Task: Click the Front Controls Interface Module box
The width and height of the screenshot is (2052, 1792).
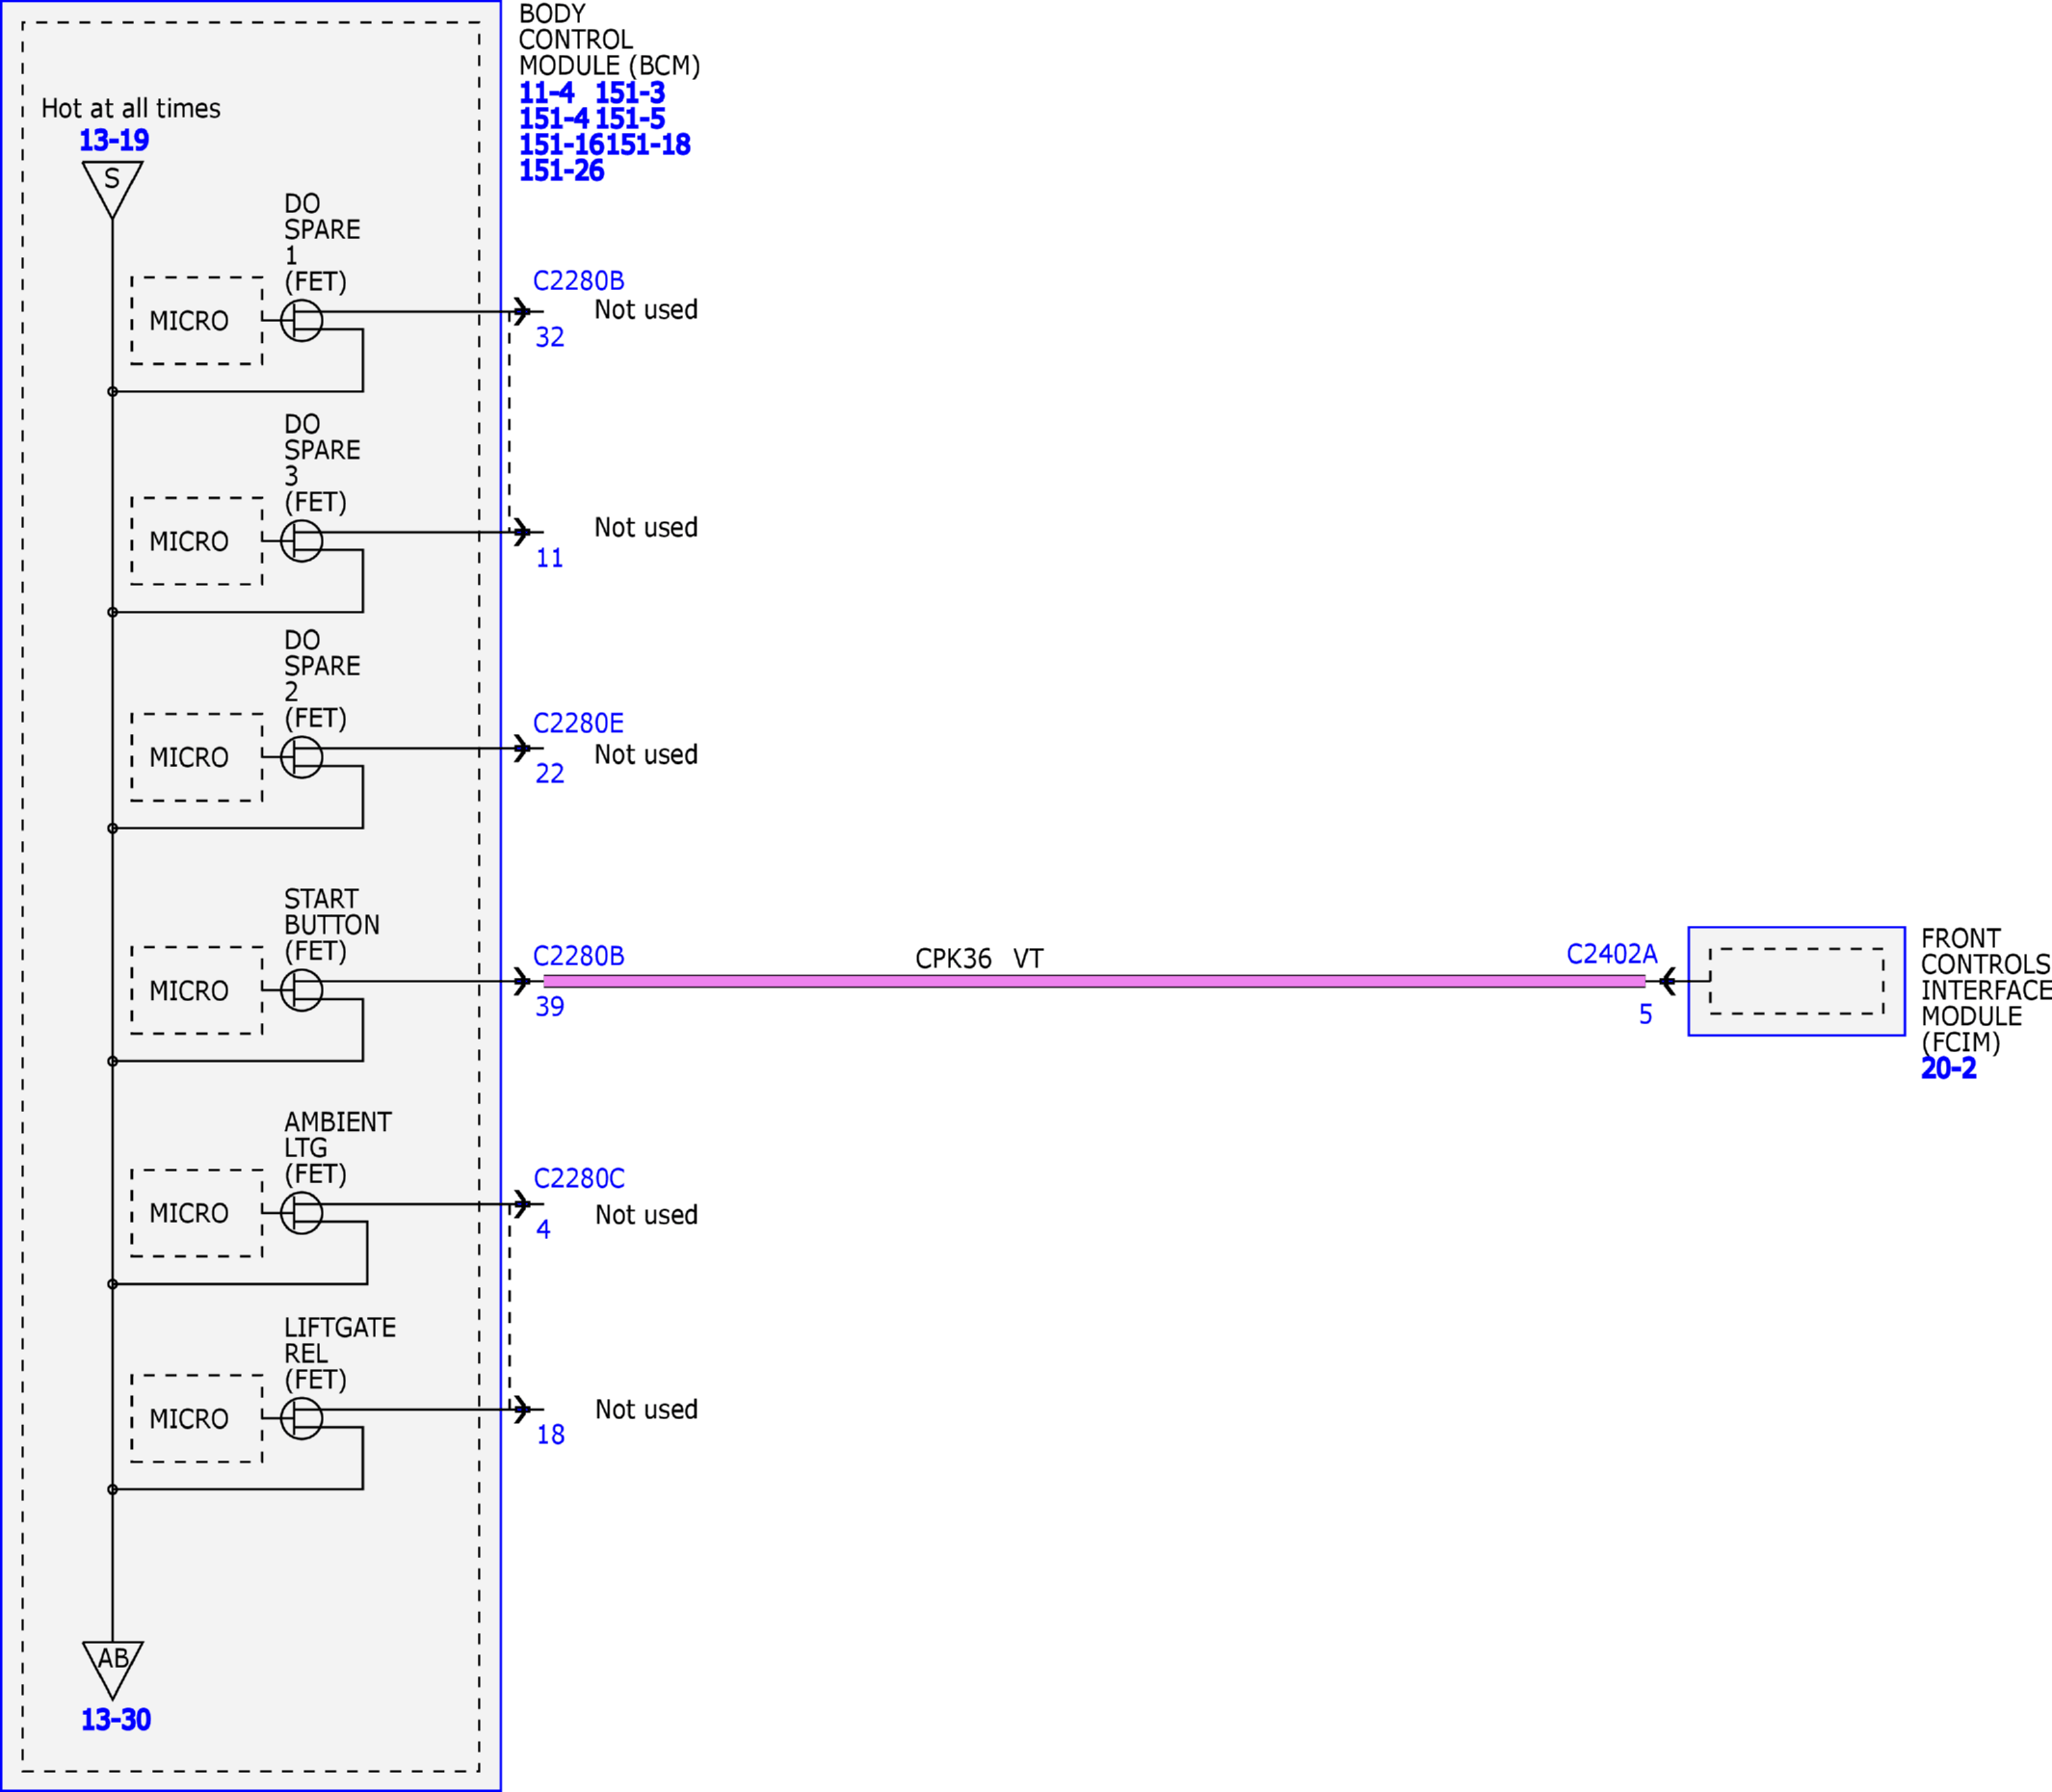Action: point(1796,981)
